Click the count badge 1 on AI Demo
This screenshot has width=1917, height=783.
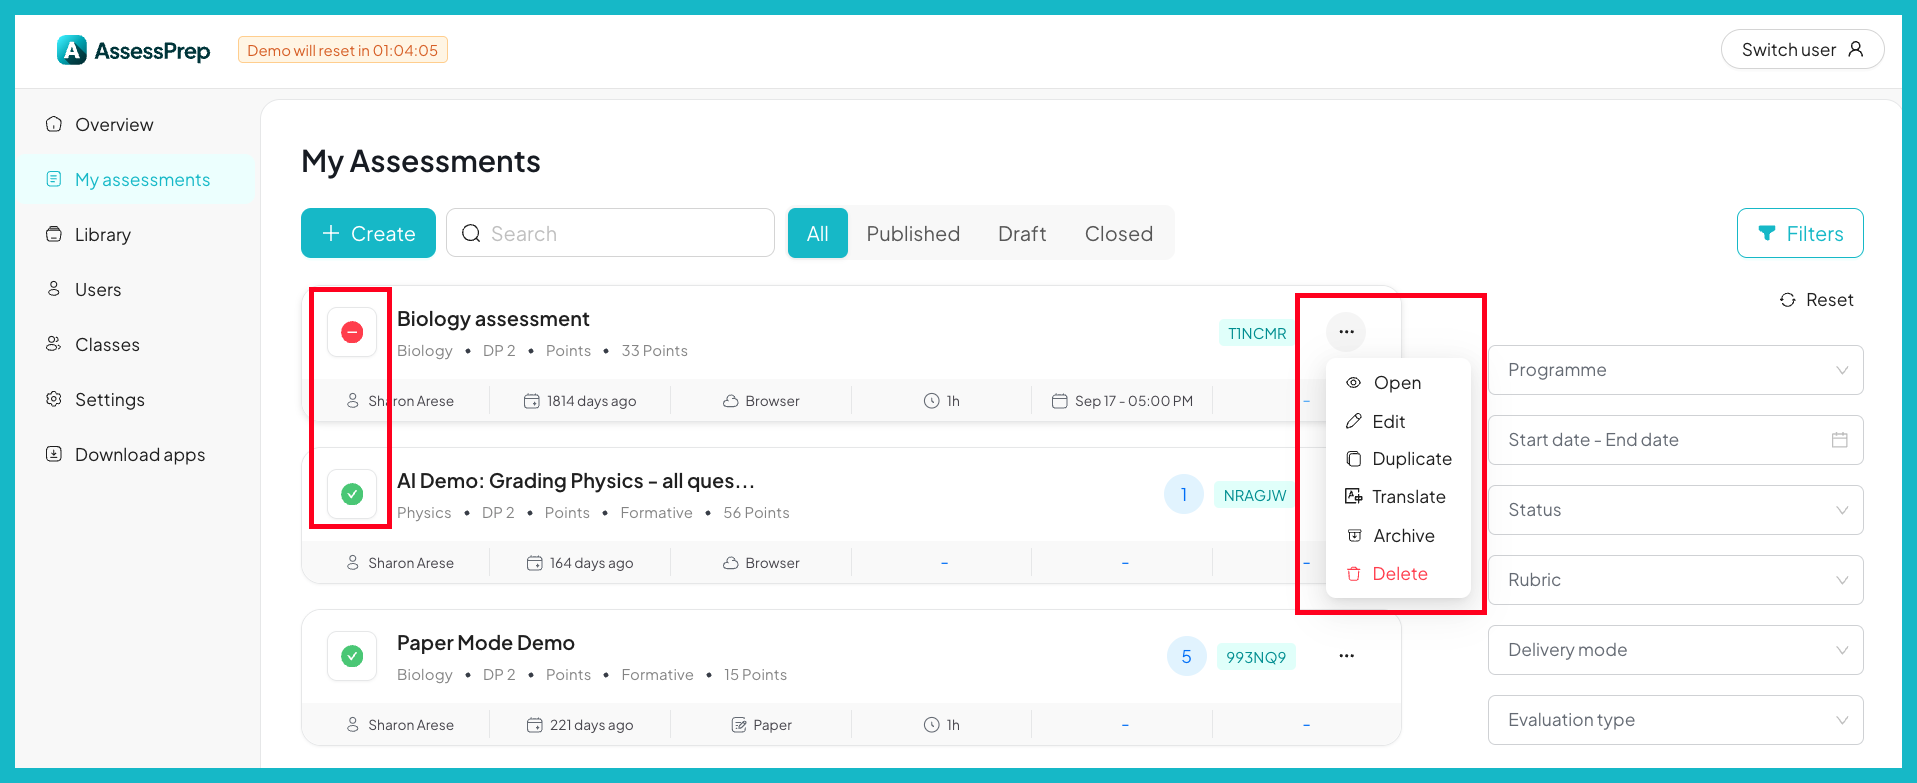pos(1184,494)
